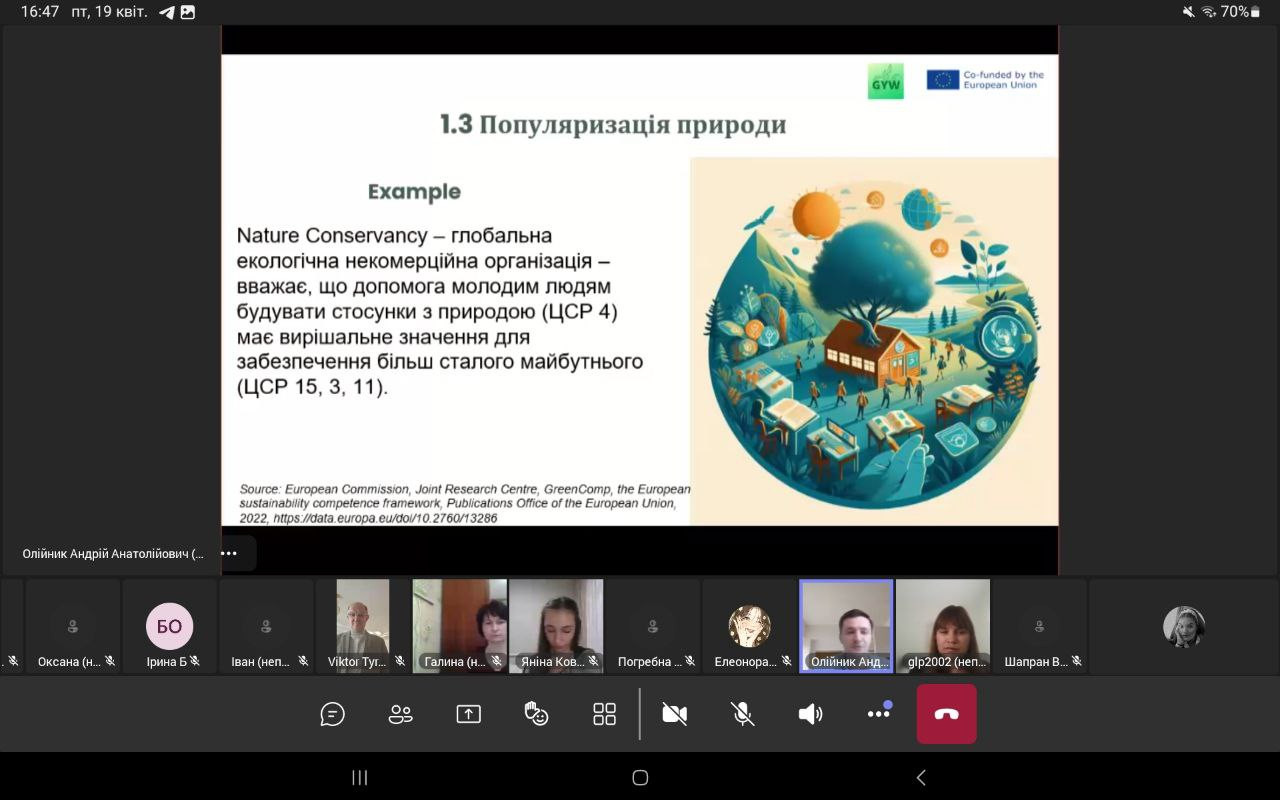Screen dimensions: 1280x800
Task: Open Android recent apps
Action: 360,777
